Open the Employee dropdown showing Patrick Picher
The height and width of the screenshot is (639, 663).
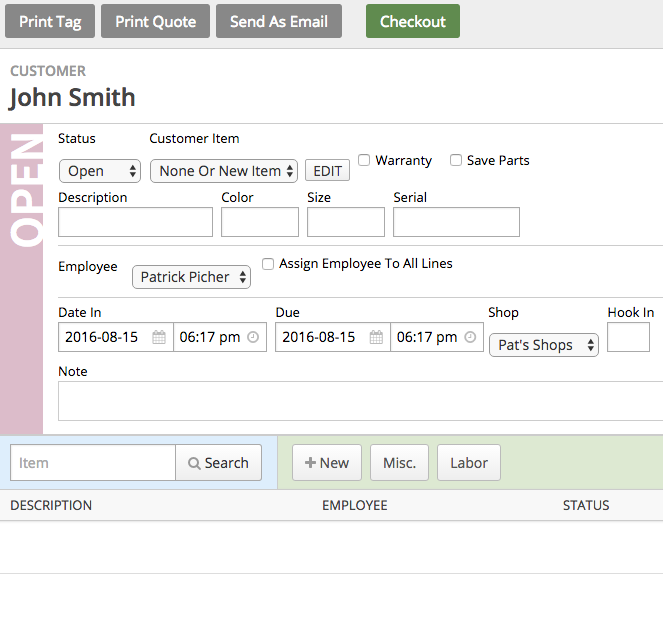pos(191,277)
